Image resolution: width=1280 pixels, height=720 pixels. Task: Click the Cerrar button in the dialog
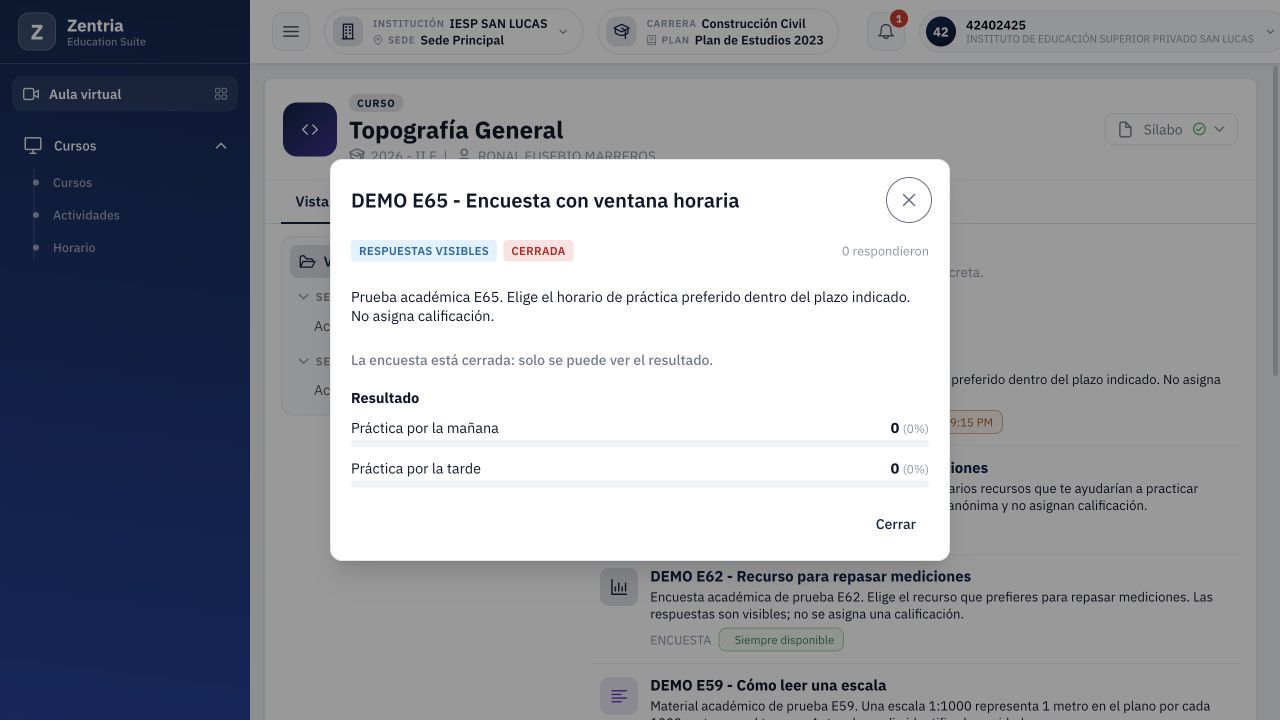tap(895, 524)
